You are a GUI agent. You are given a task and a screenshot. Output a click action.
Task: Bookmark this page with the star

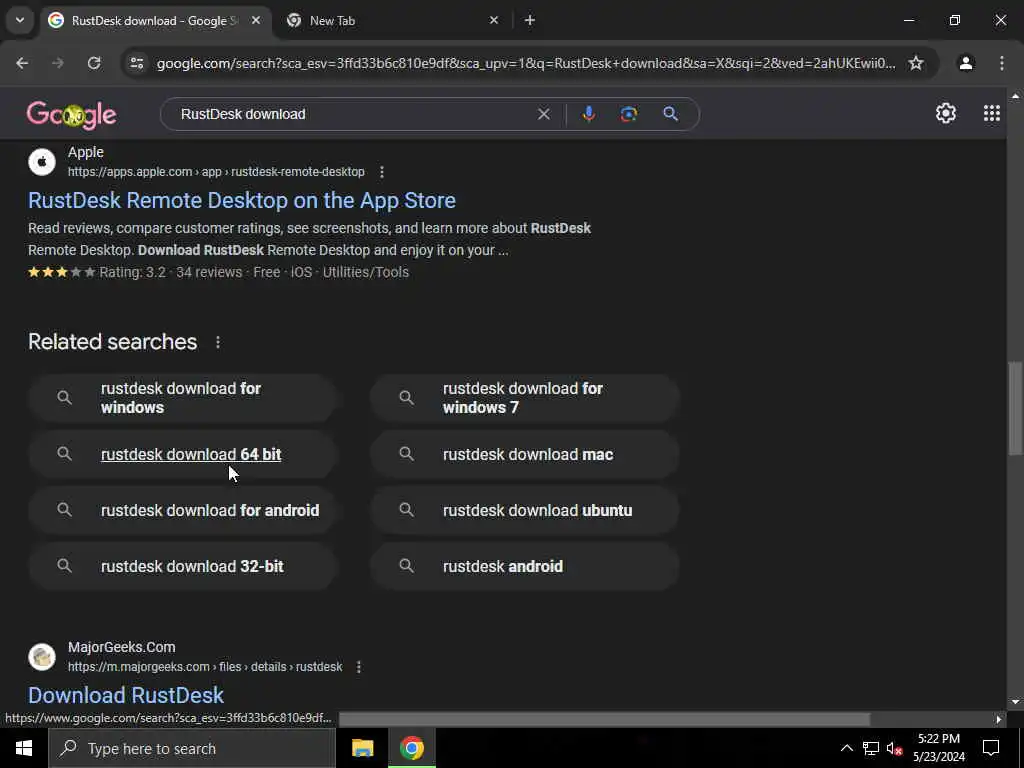coord(916,63)
